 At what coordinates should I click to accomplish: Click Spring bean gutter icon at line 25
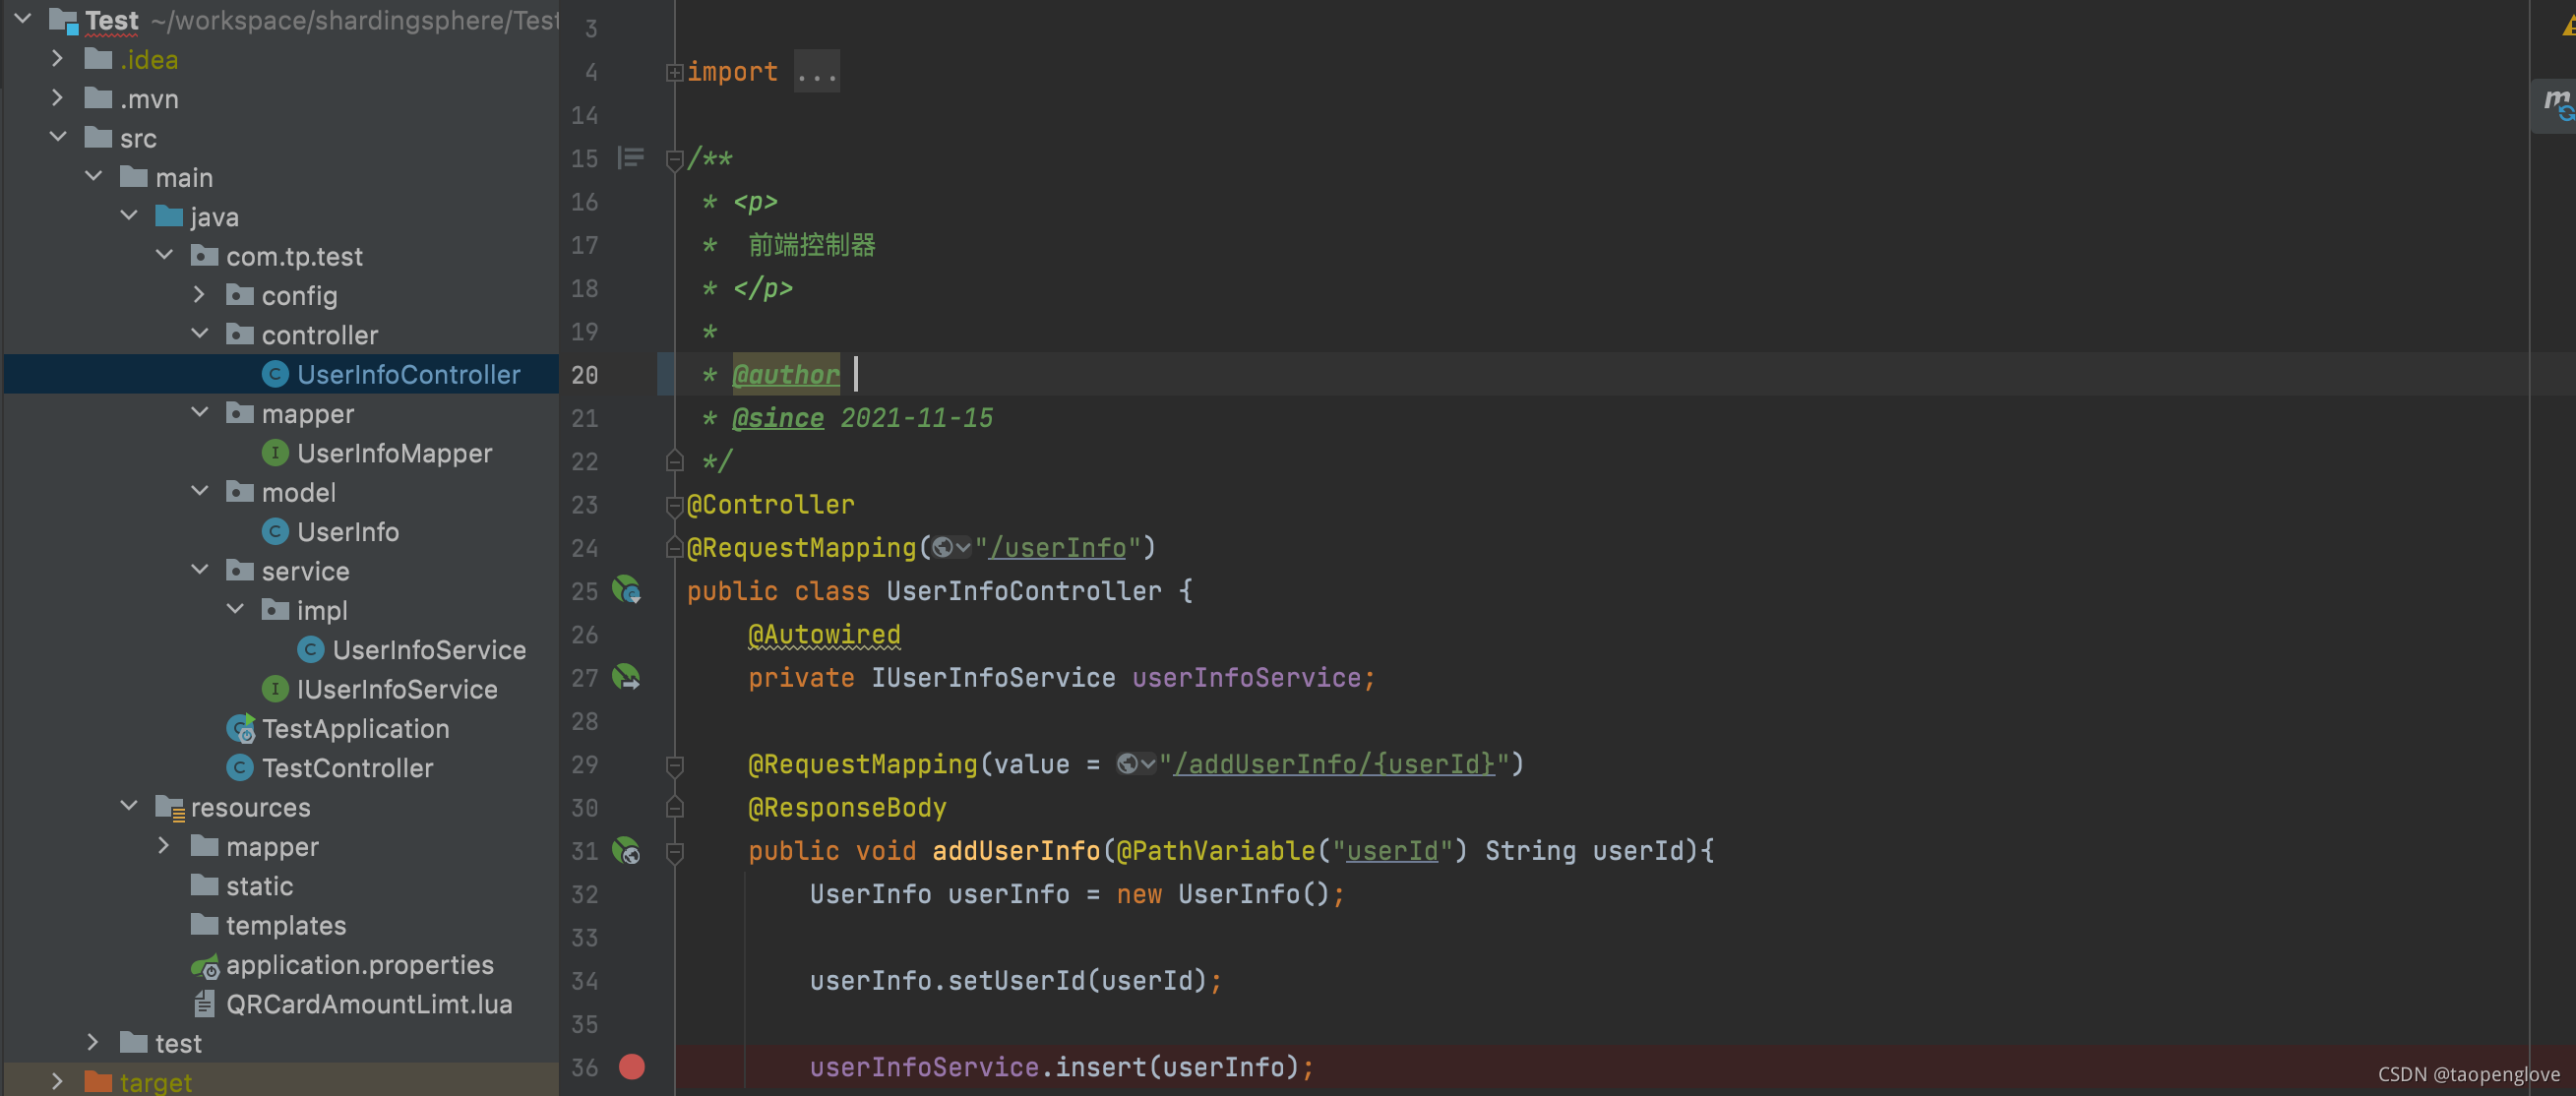point(627,591)
